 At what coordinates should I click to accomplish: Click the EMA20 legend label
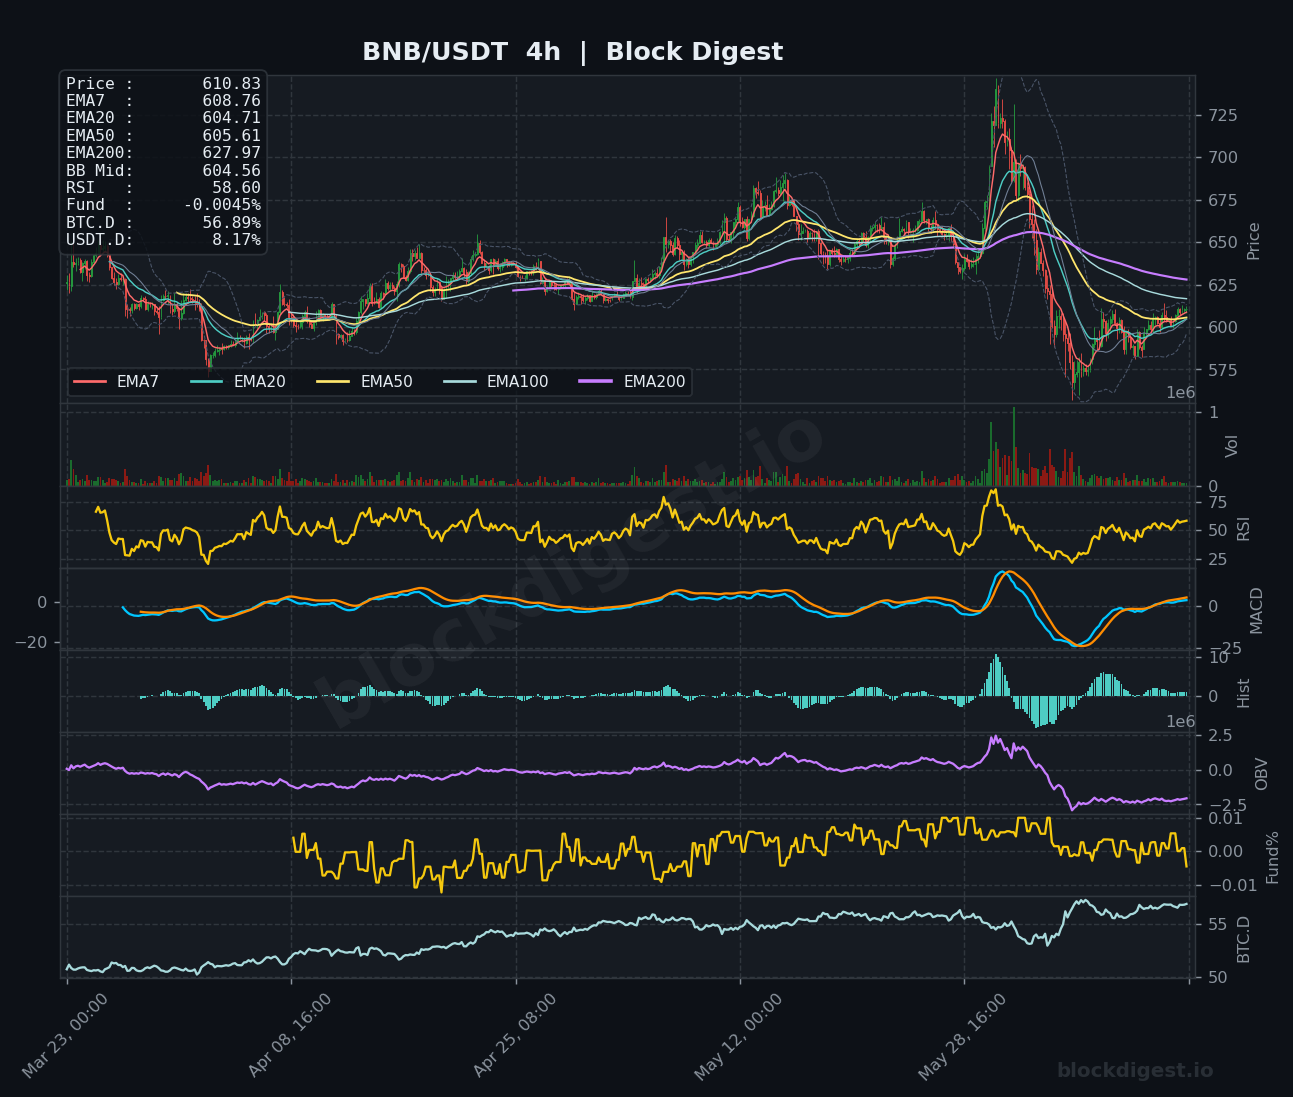(260, 382)
